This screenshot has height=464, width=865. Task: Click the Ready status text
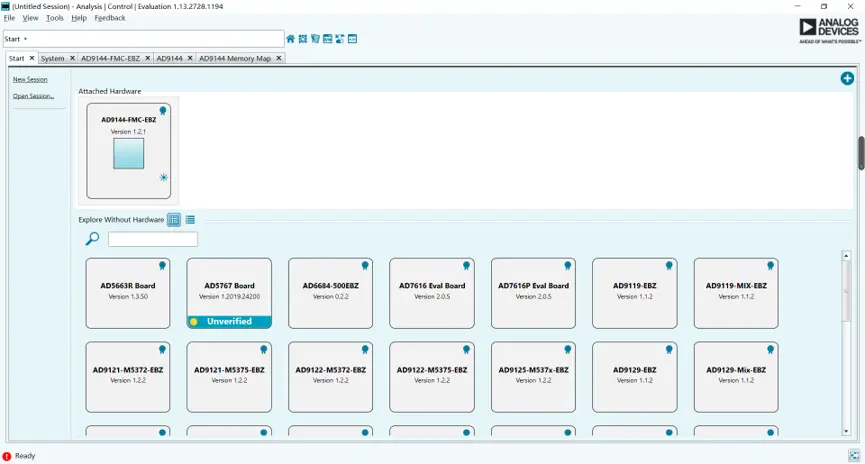point(25,456)
